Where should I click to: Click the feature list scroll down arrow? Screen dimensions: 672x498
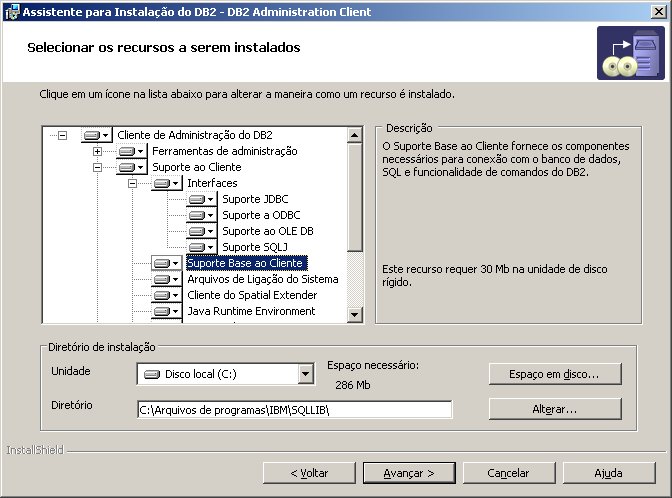[x=354, y=315]
